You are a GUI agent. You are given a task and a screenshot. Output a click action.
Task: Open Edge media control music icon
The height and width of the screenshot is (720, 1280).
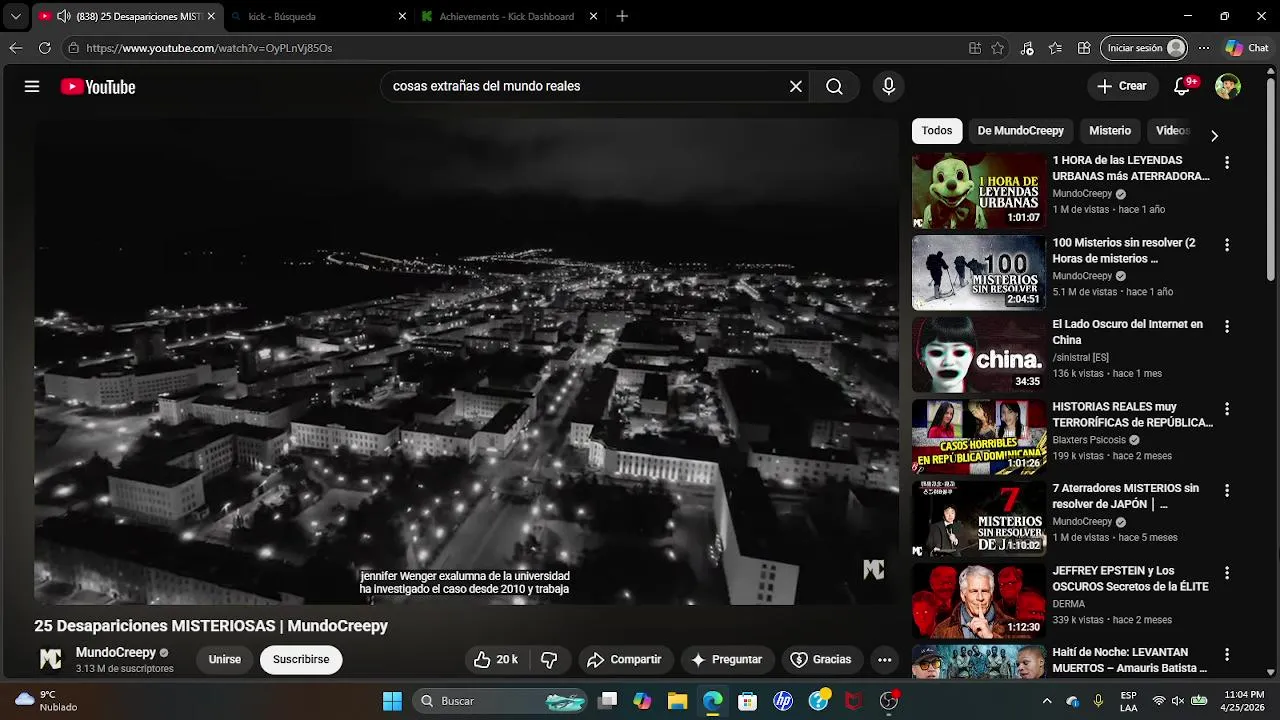pos(1027,47)
